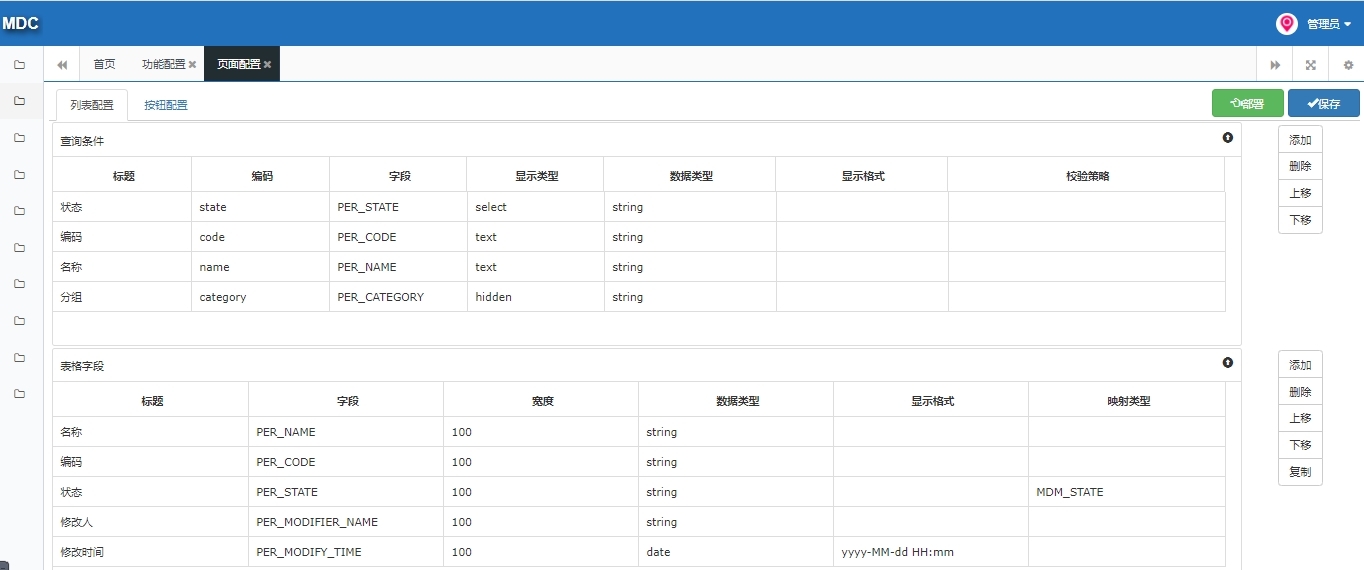Click the blue 保存 button
1364x570 pixels.
point(1324,103)
